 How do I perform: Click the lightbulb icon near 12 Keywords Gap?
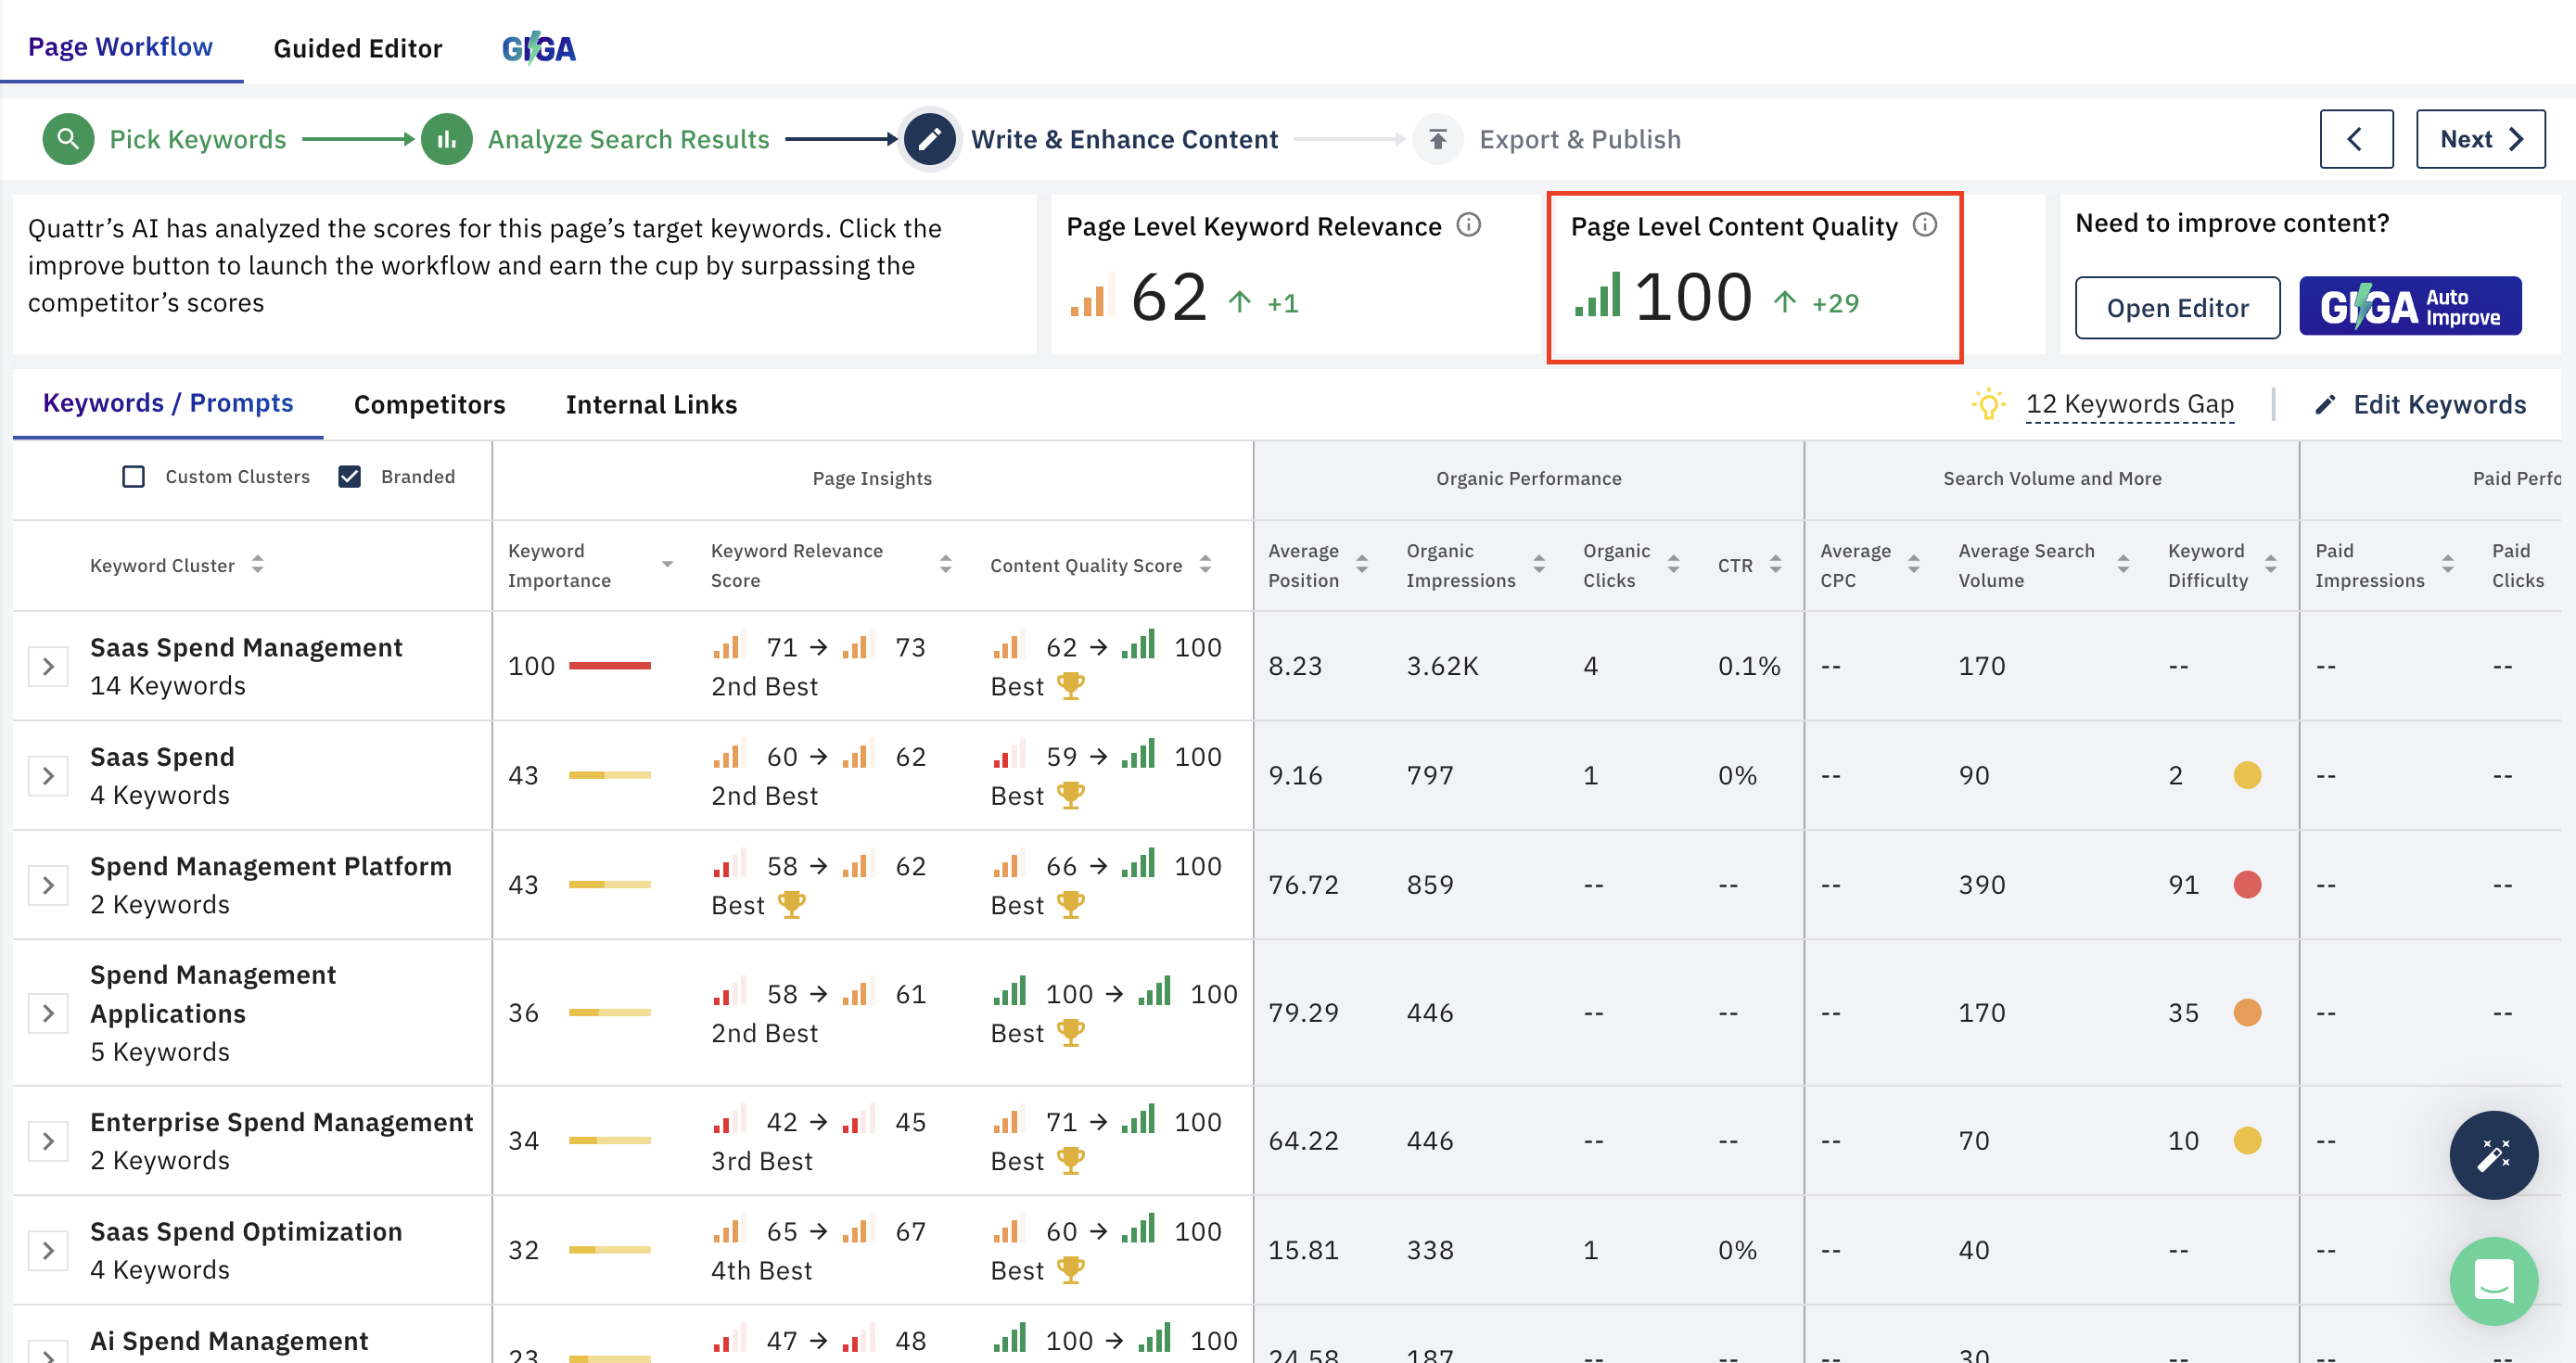pyautogui.click(x=1989, y=404)
